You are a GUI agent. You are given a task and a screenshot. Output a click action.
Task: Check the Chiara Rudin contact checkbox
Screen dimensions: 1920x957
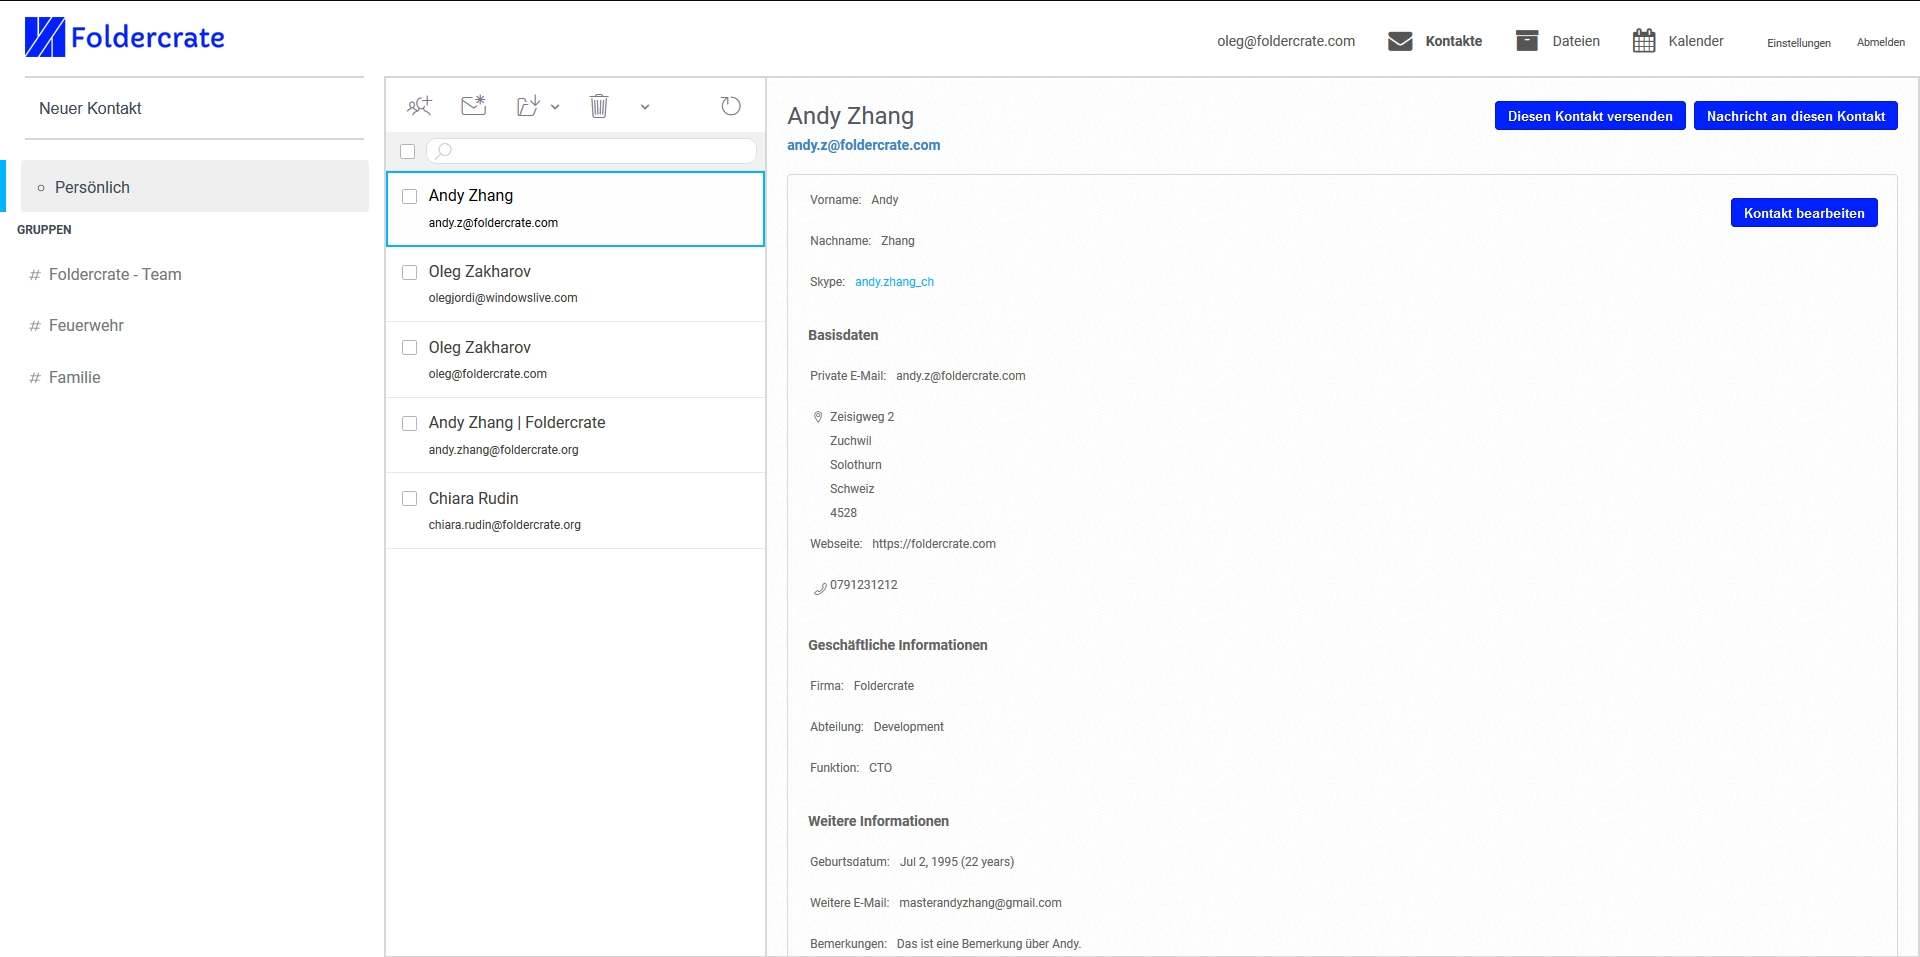click(x=409, y=498)
